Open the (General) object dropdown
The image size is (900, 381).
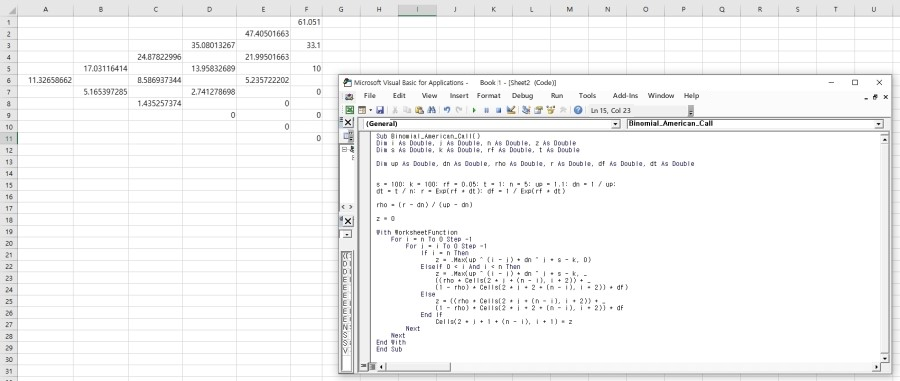(x=616, y=124)
